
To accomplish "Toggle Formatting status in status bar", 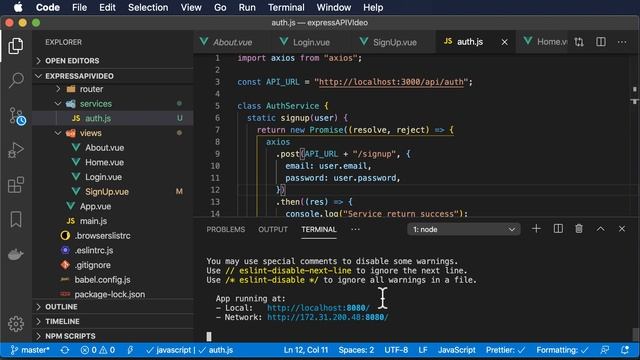I will click(x=562, y=350).
